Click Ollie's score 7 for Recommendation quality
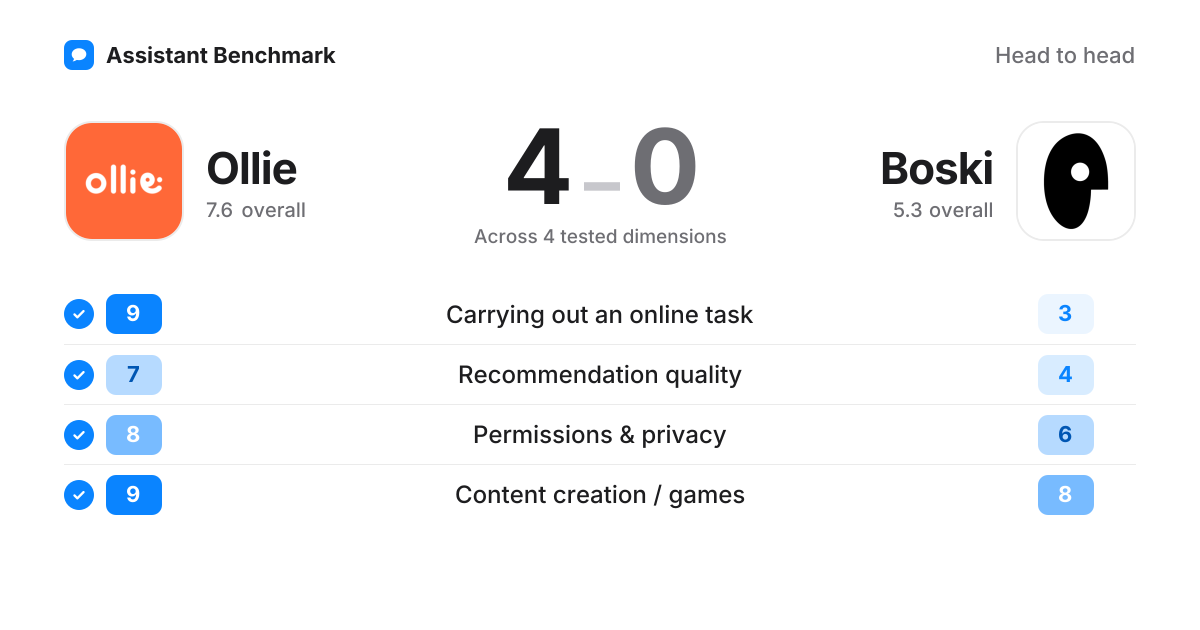 tap(134, 374)
